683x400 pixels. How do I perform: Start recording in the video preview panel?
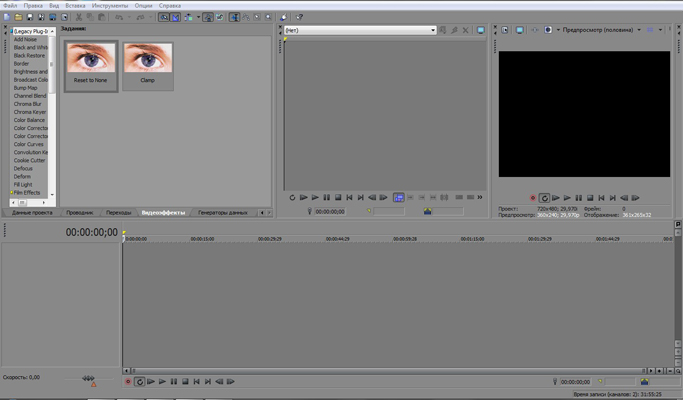[532, 198]
